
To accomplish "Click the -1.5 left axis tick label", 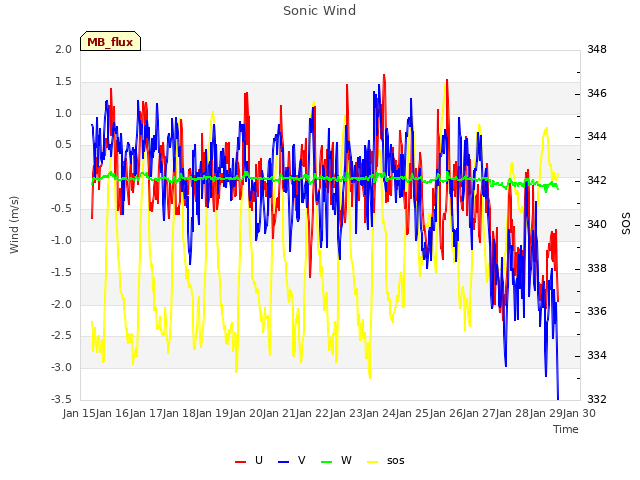I will click(61, 272).
